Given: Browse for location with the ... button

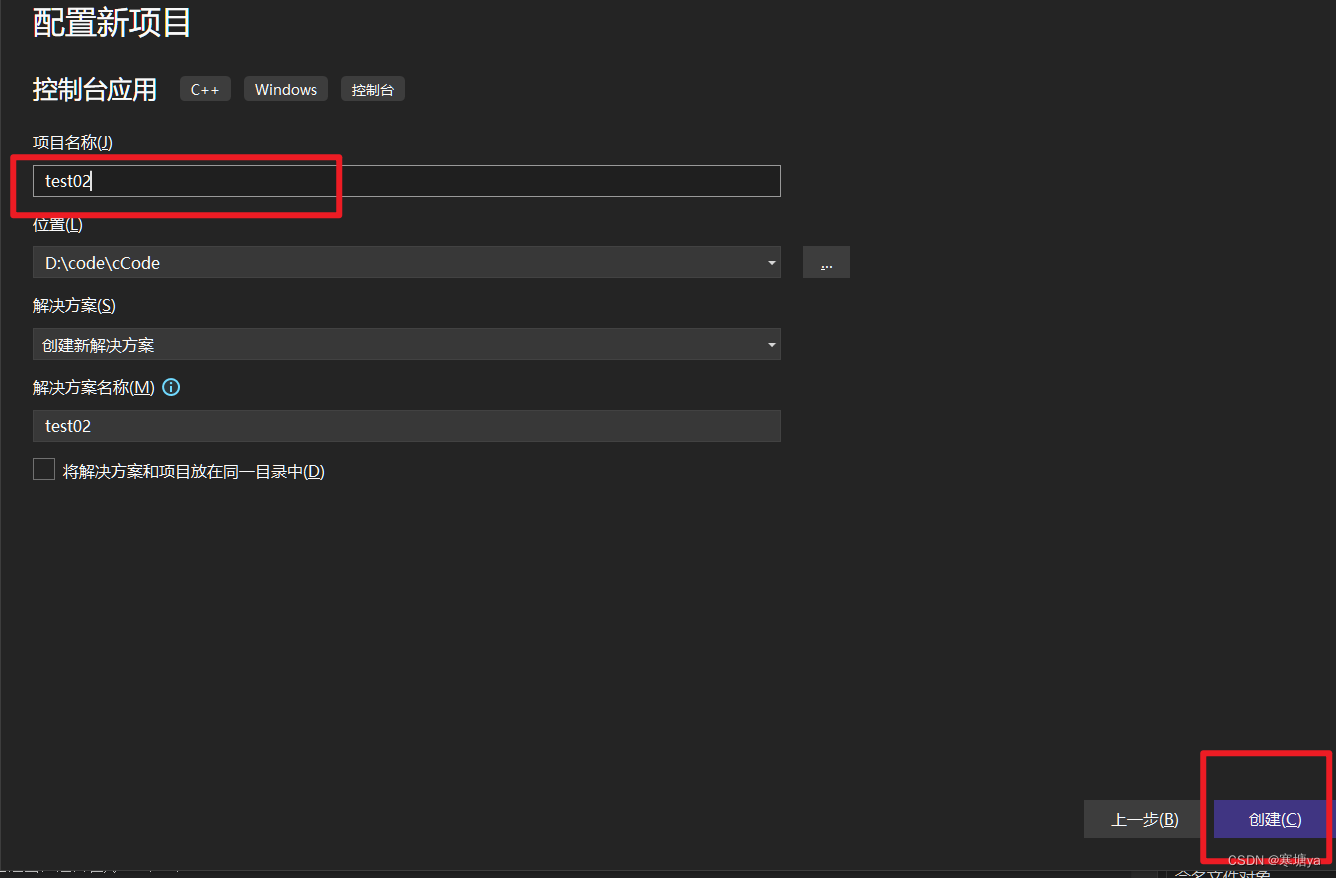Looking at the screenshot, I should click(826, 263).
